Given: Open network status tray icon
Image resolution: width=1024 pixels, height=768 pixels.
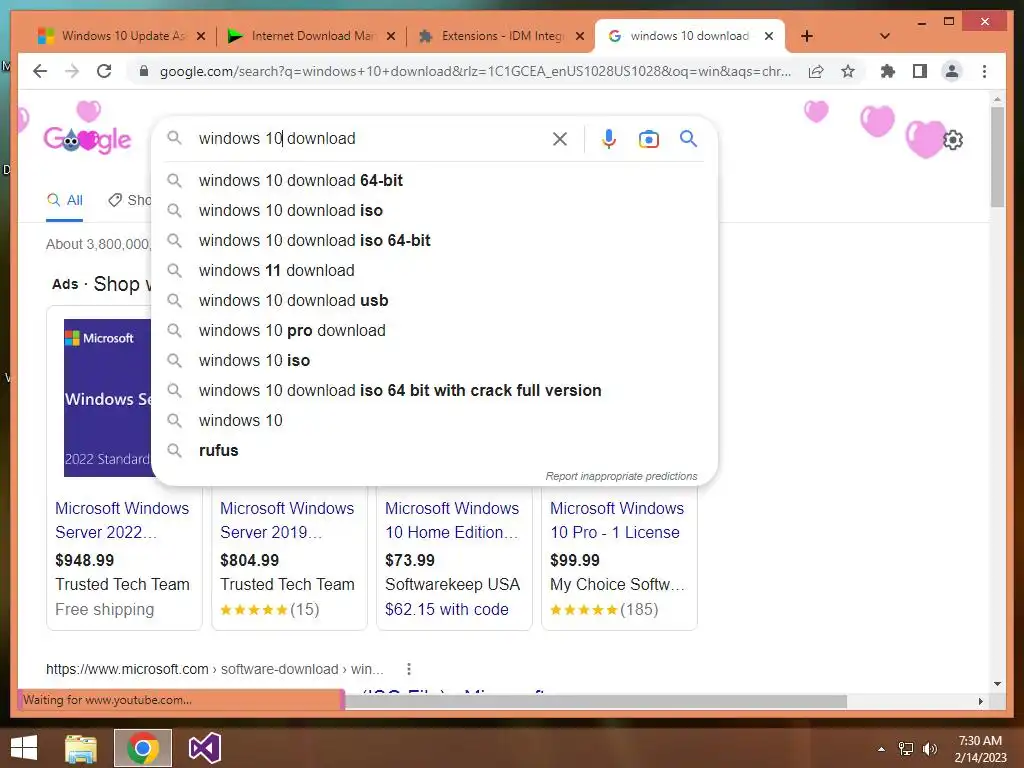Looking at the screenshot, I should [906, 749].
